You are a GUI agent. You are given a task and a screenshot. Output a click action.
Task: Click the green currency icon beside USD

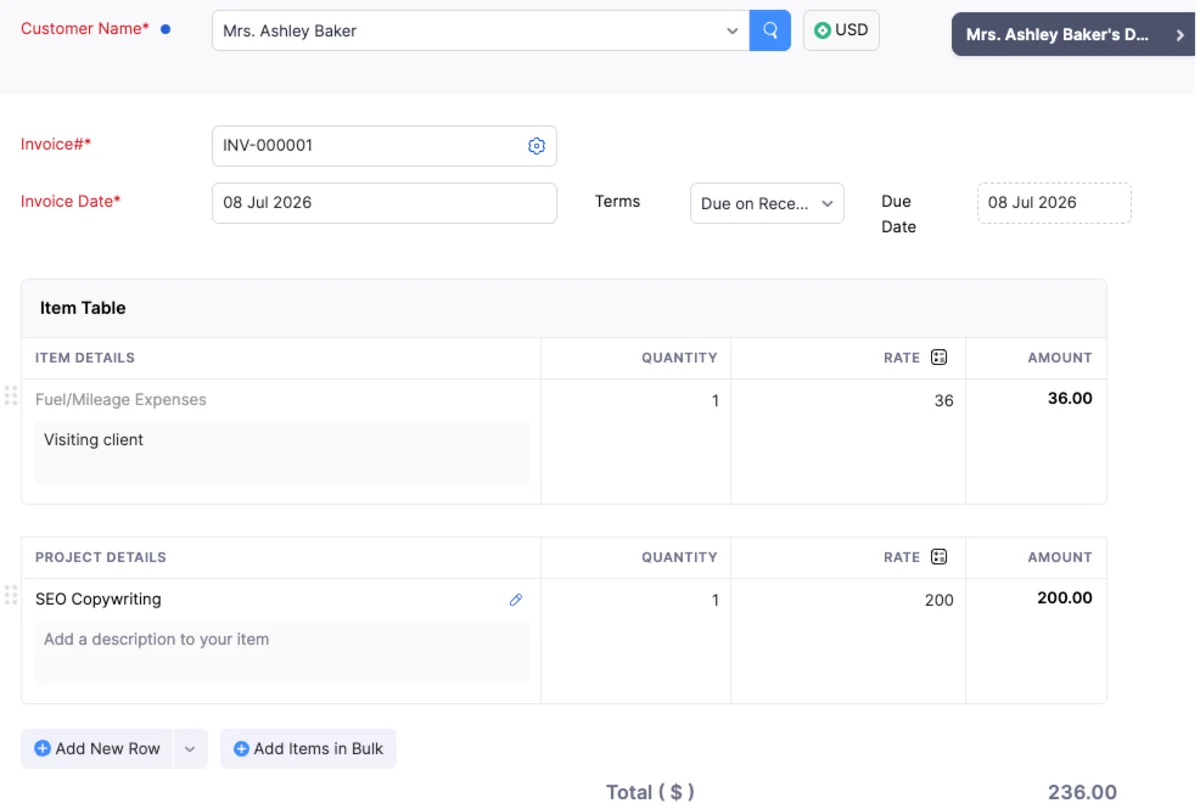point(823,30)
